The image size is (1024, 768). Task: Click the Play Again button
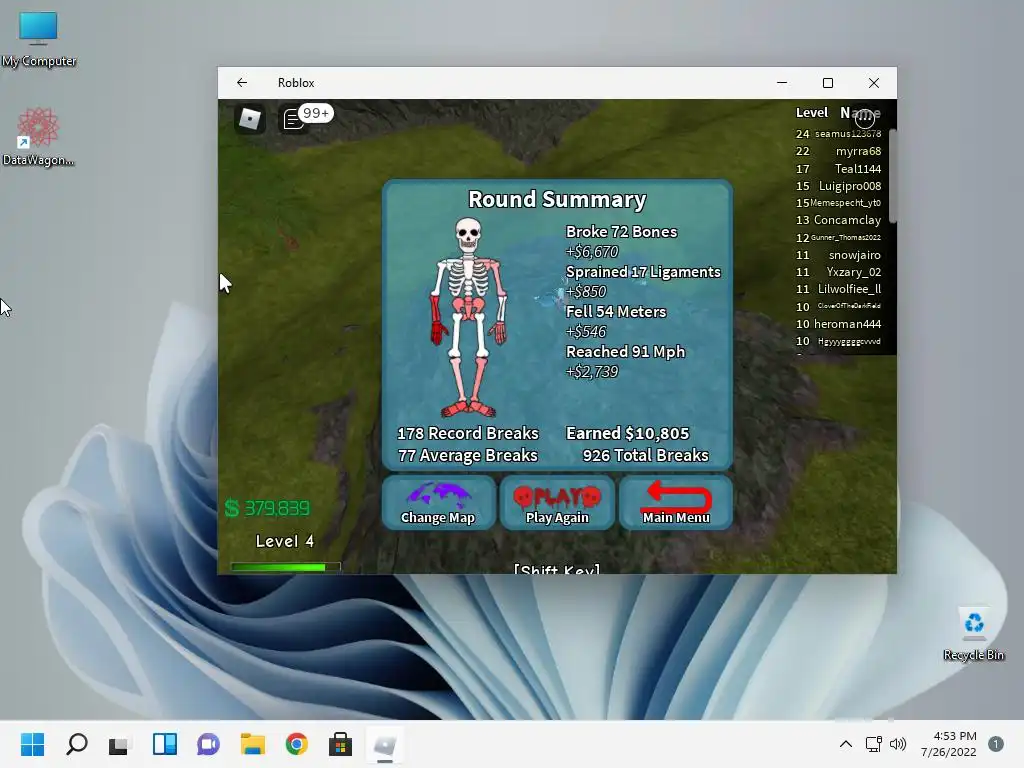[x=557, y=502]
